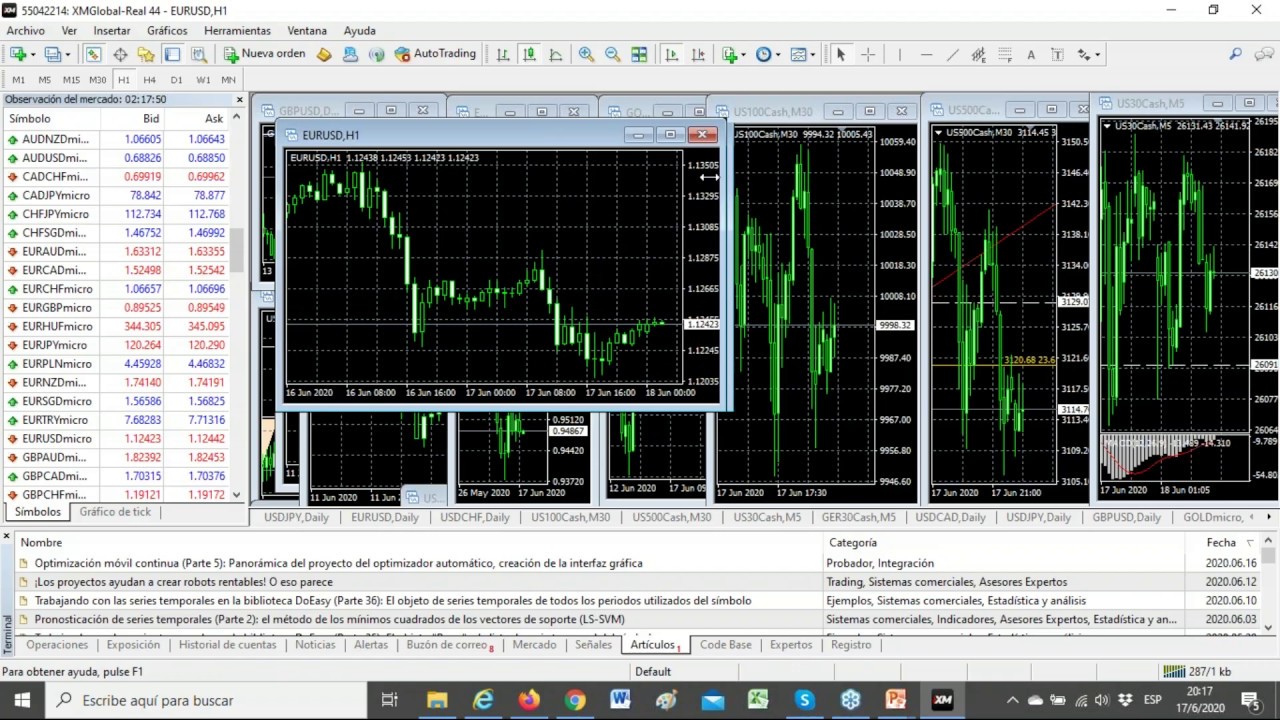Close the Market Watch panel
The width and height of the screenshot is (1280, 720).
(x=239, y=99)
